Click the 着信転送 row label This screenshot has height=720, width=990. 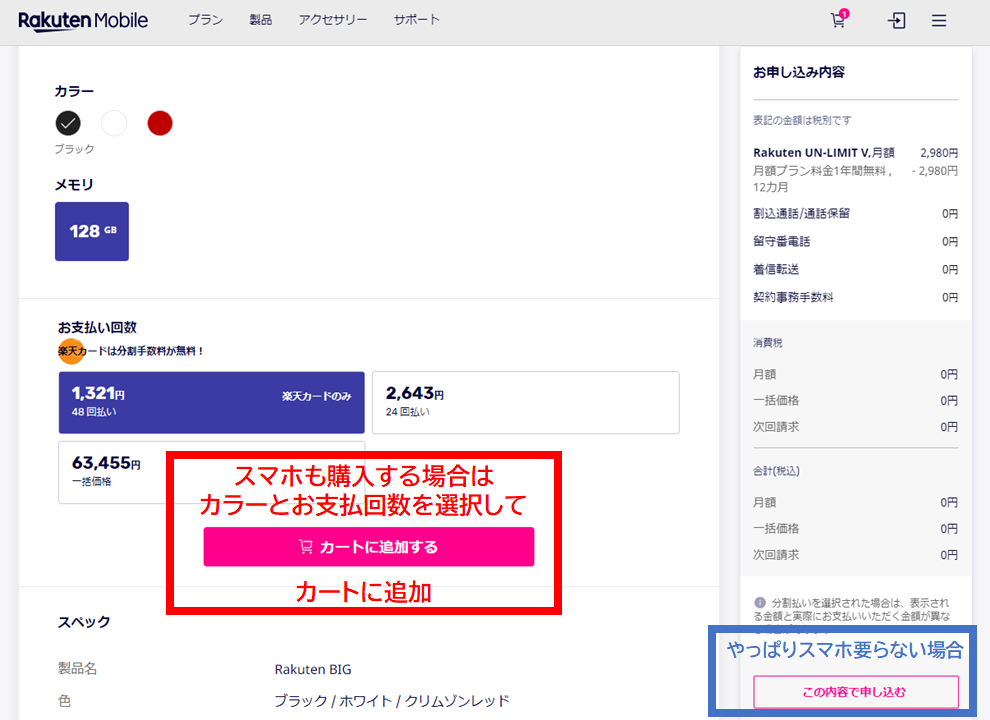click(776, 269)
